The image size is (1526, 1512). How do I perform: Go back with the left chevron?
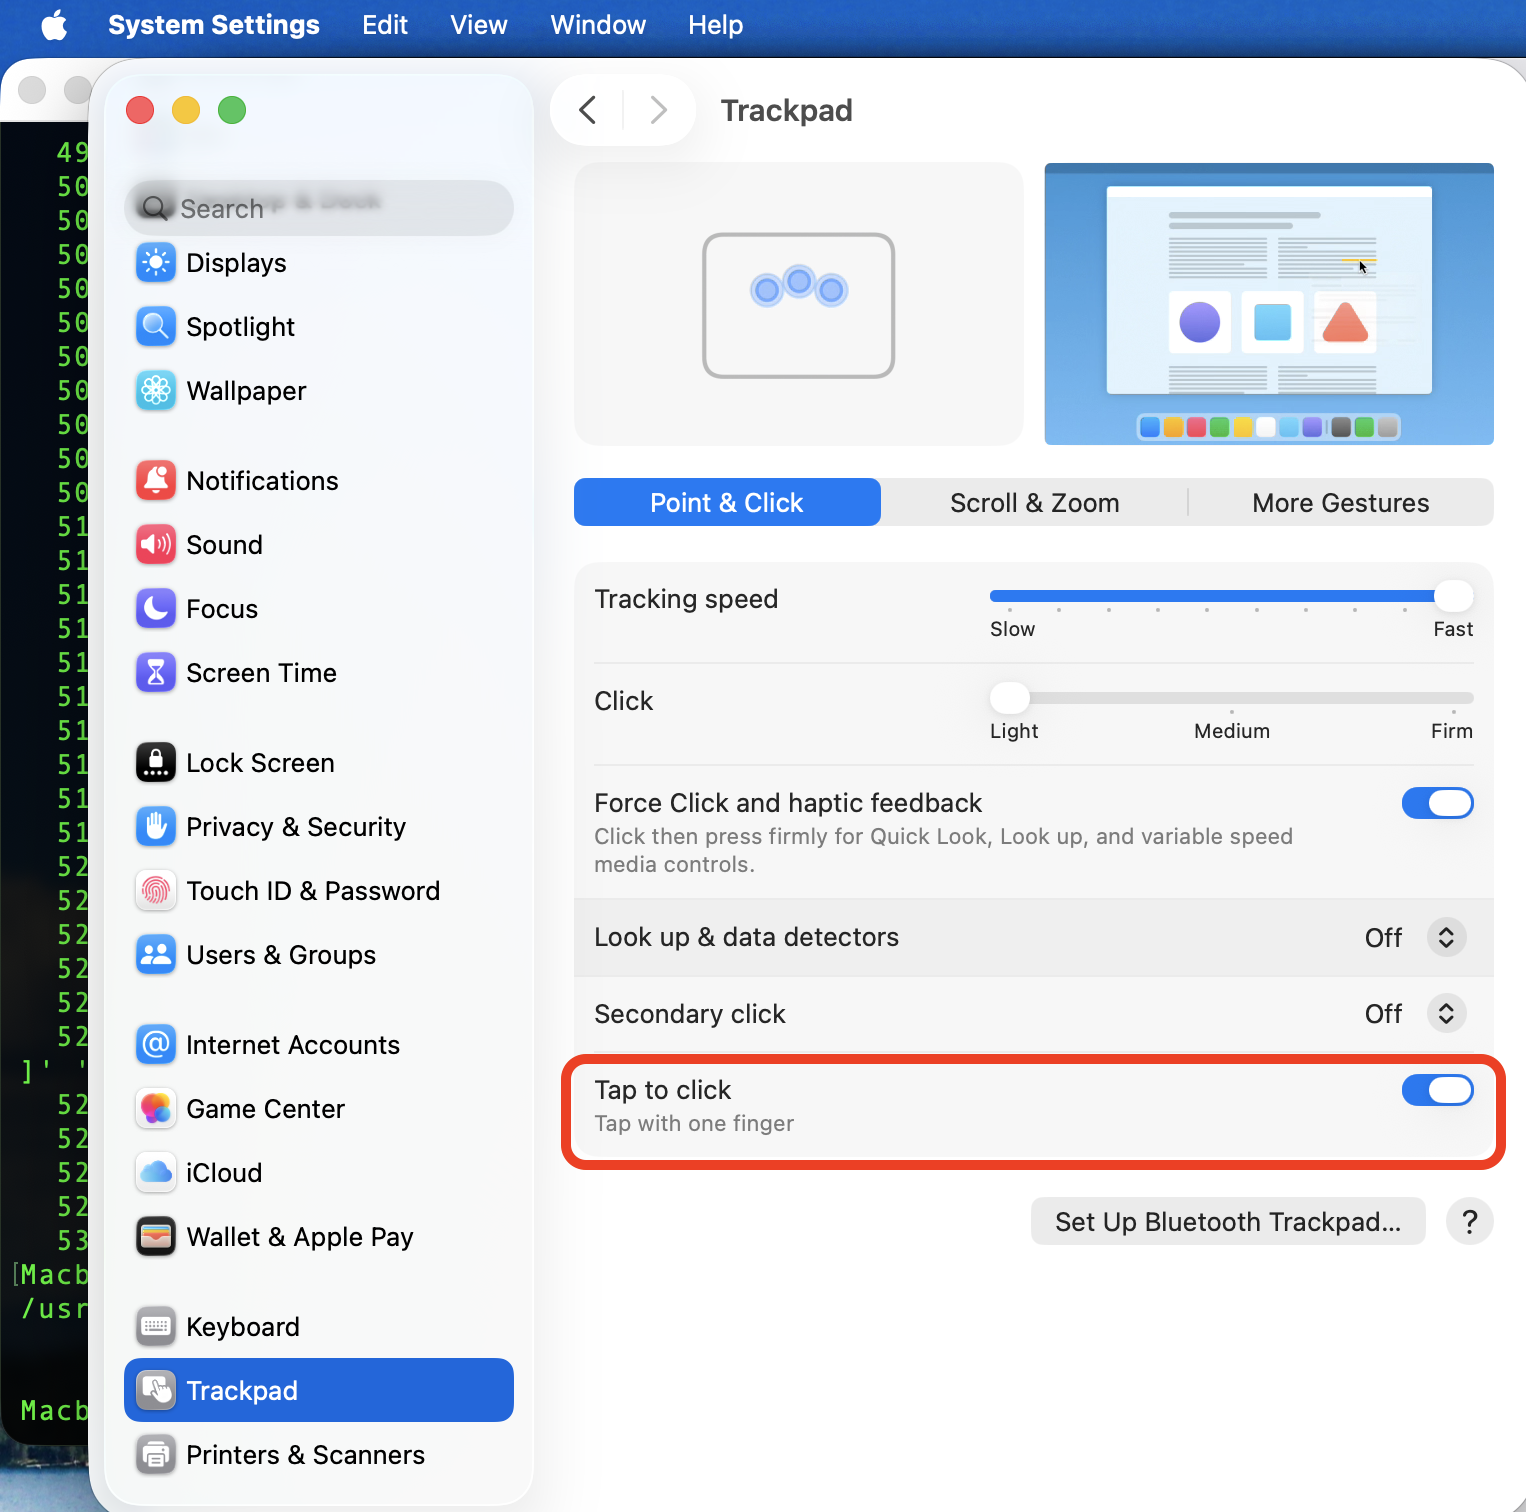pos(588,110)
